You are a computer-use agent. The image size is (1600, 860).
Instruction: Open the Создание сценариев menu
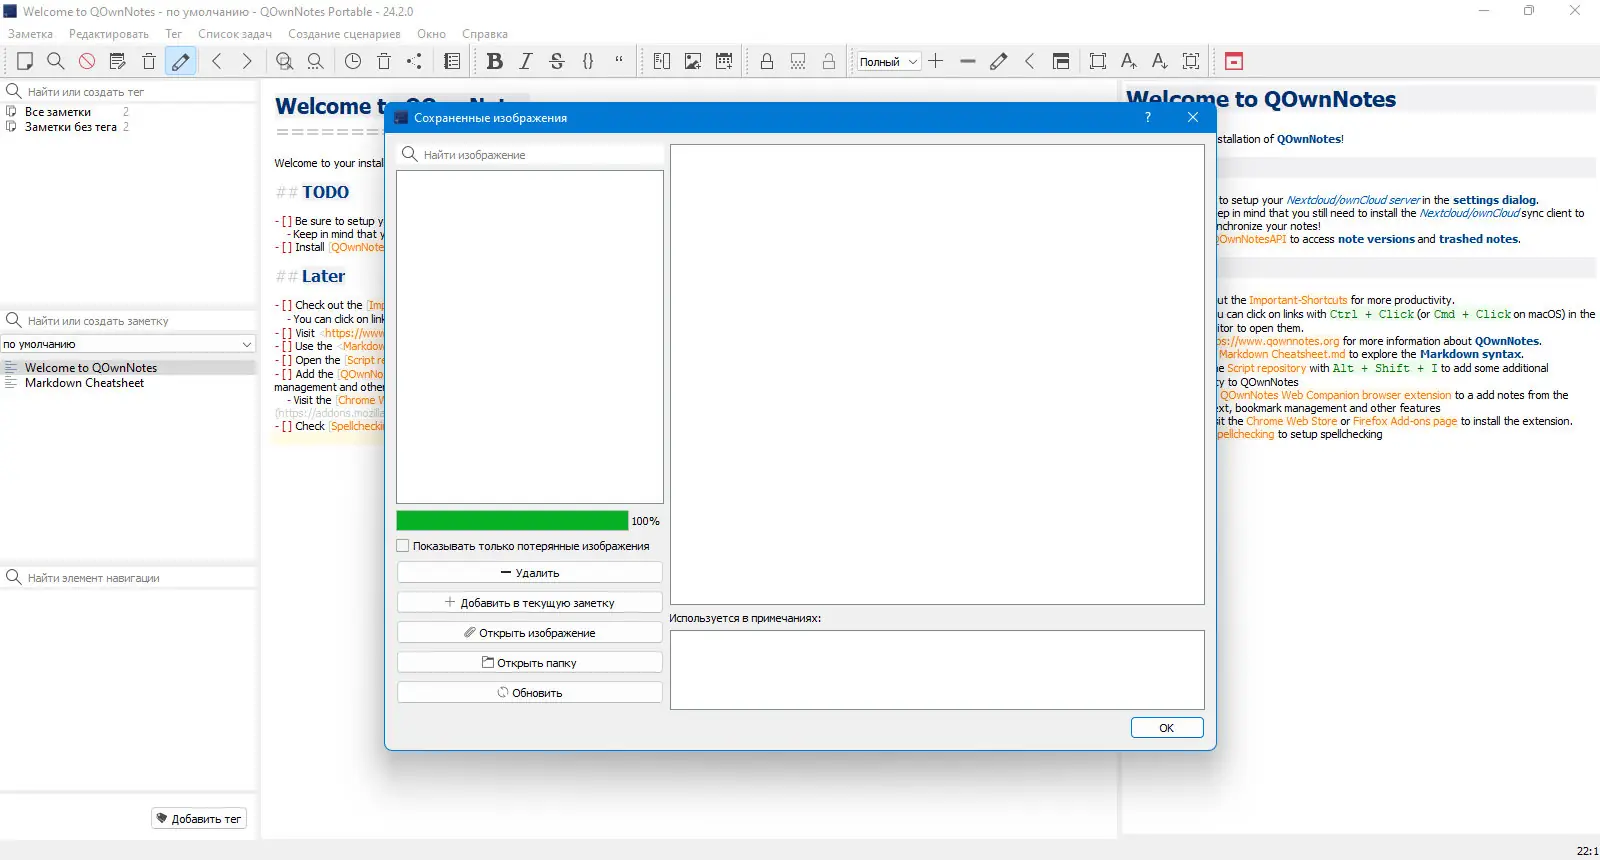coord(344,34)
